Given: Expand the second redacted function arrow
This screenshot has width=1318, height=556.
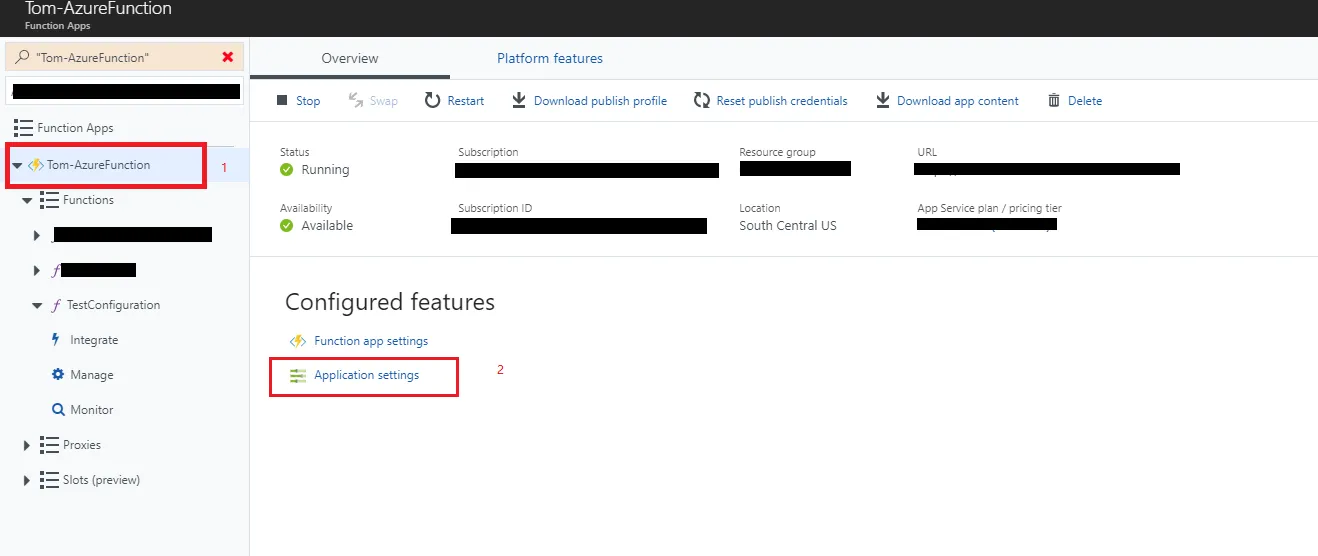Looking at the screenshot, I should [x=37, y=270].
